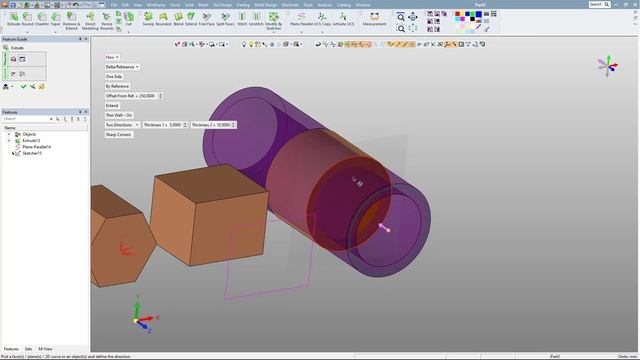Toggle the Extend option

(112, 105)
